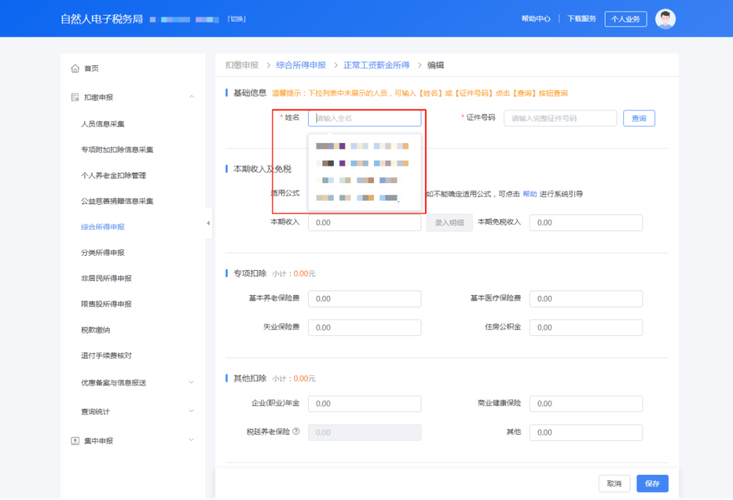Select 专项附加扣除信息采集 menu item

pyautogui.click(x=117, y=150)
